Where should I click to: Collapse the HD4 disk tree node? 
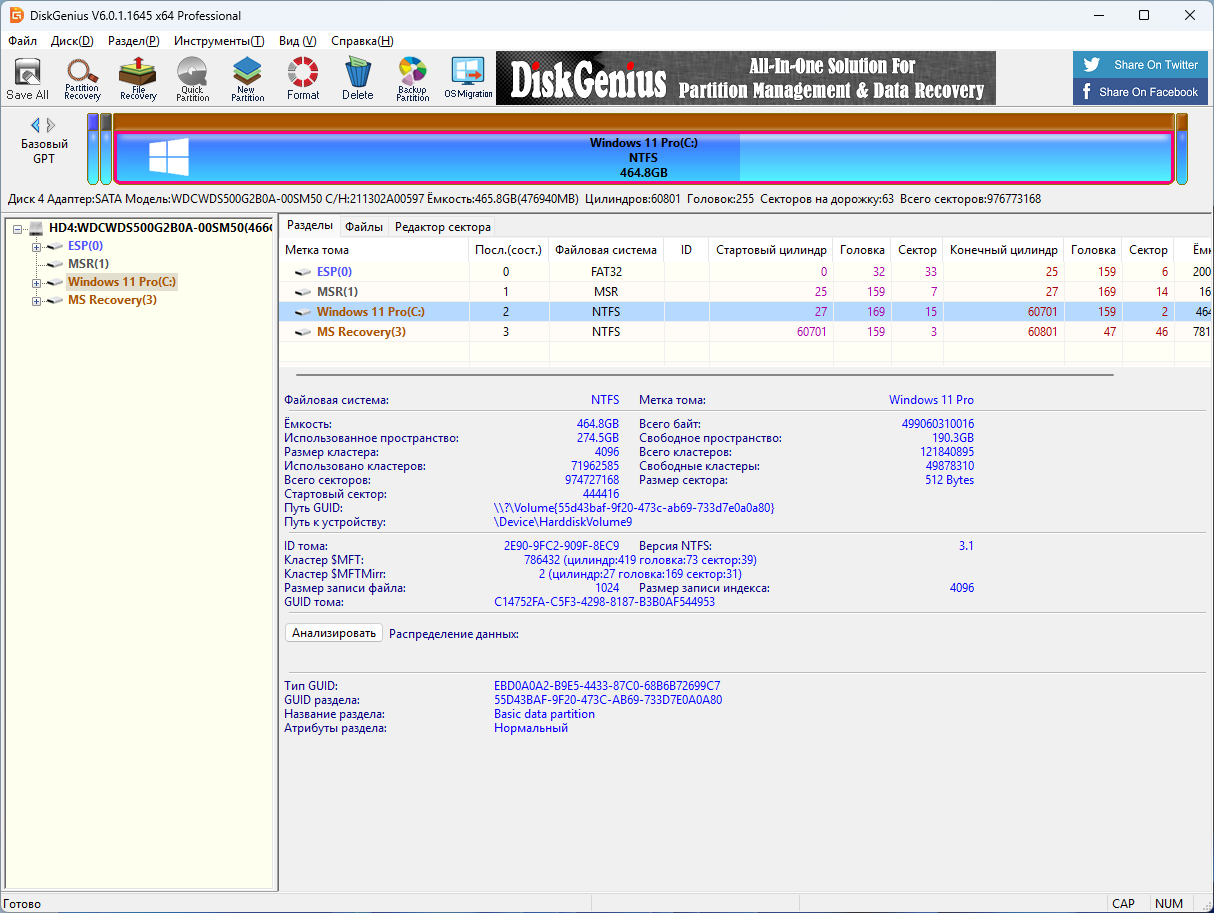(x=18, y=228)
